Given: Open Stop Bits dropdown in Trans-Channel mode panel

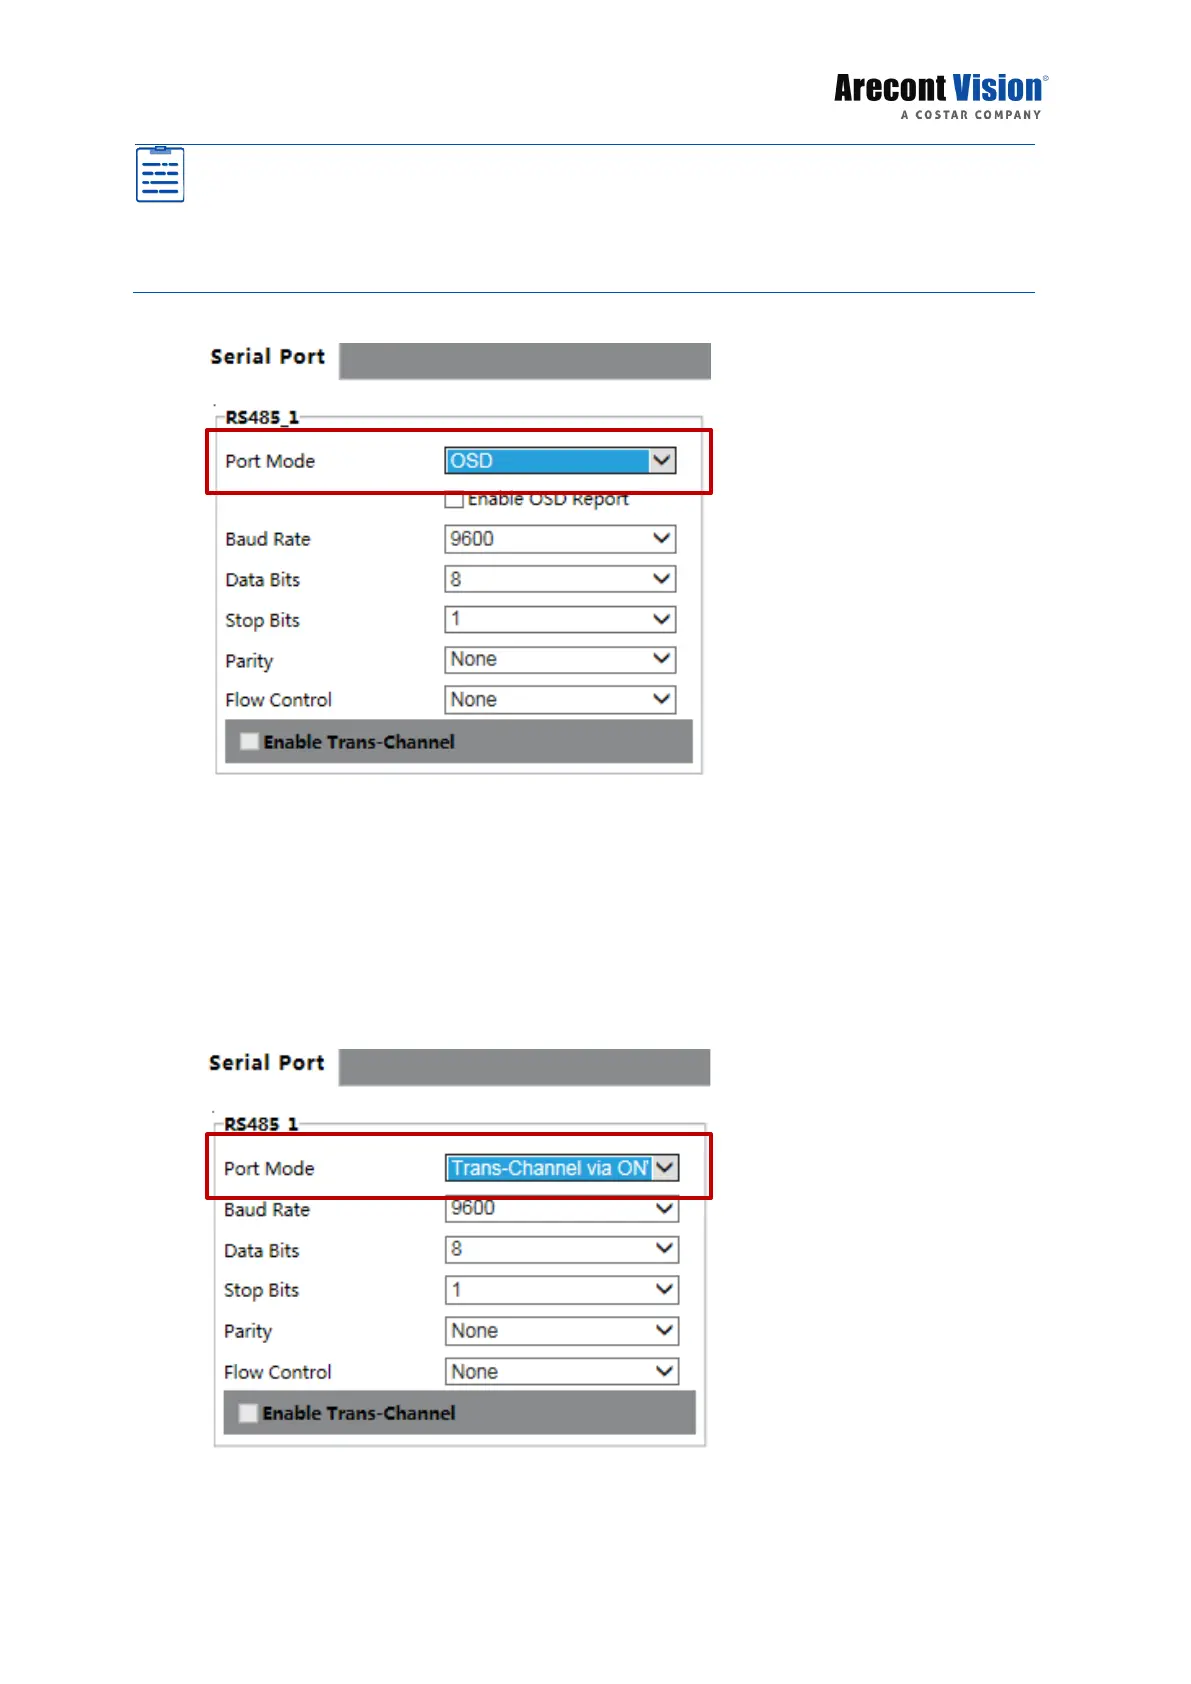Looking at the screenshot, I should 561,1290.
